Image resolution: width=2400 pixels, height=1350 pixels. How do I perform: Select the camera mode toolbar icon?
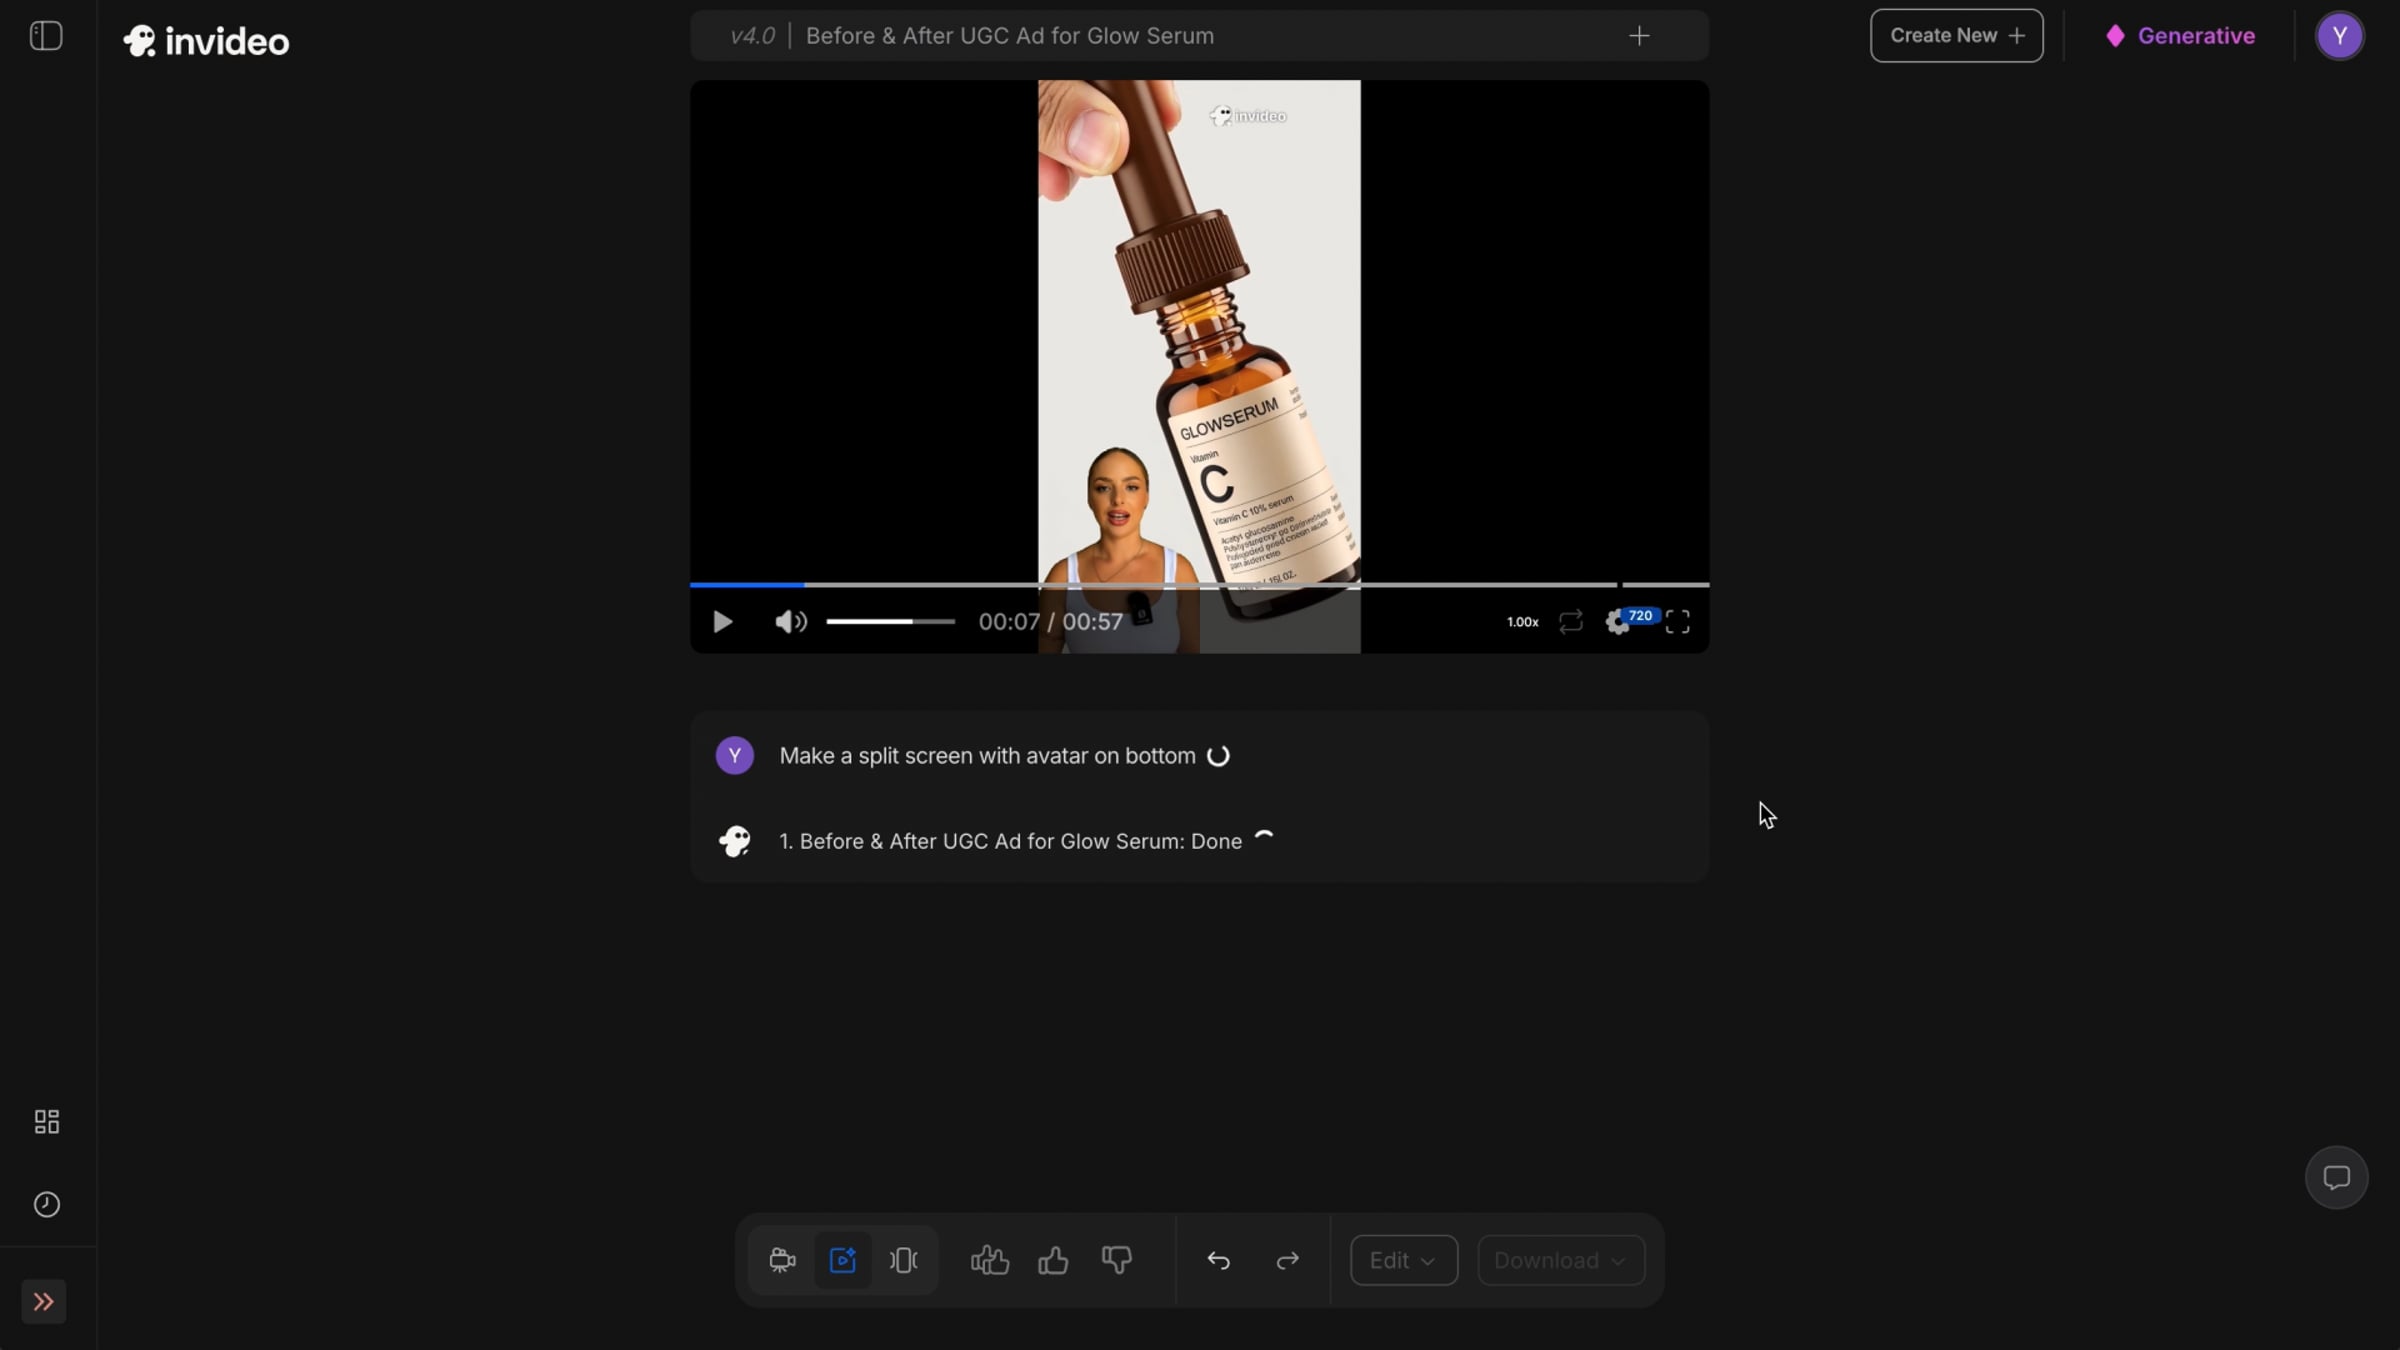pyautogui.click(x=782, y=1261)
